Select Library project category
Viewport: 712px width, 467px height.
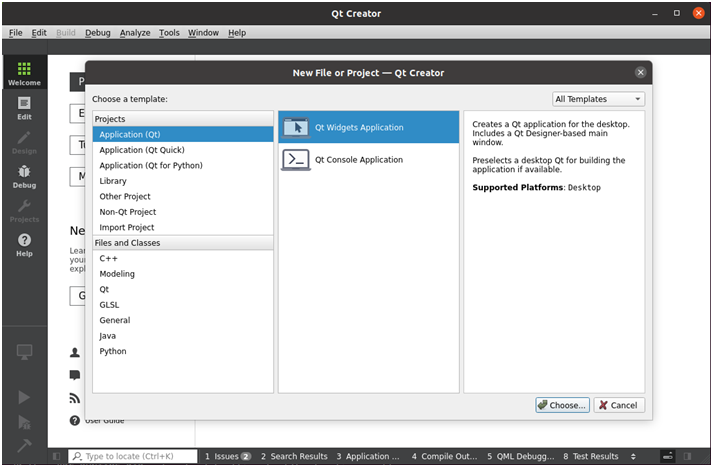183,181
